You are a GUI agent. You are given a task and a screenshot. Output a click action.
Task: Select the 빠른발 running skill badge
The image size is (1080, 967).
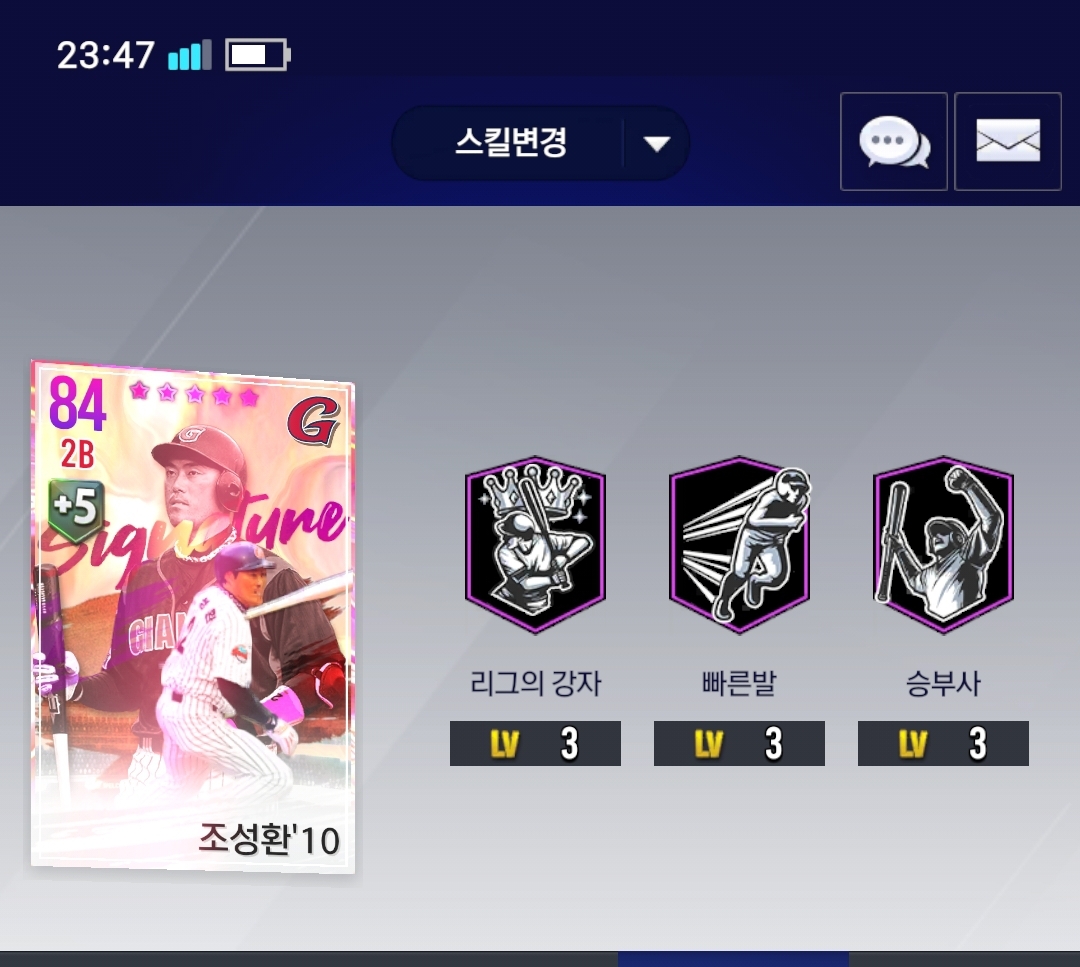tap(739, 544)
